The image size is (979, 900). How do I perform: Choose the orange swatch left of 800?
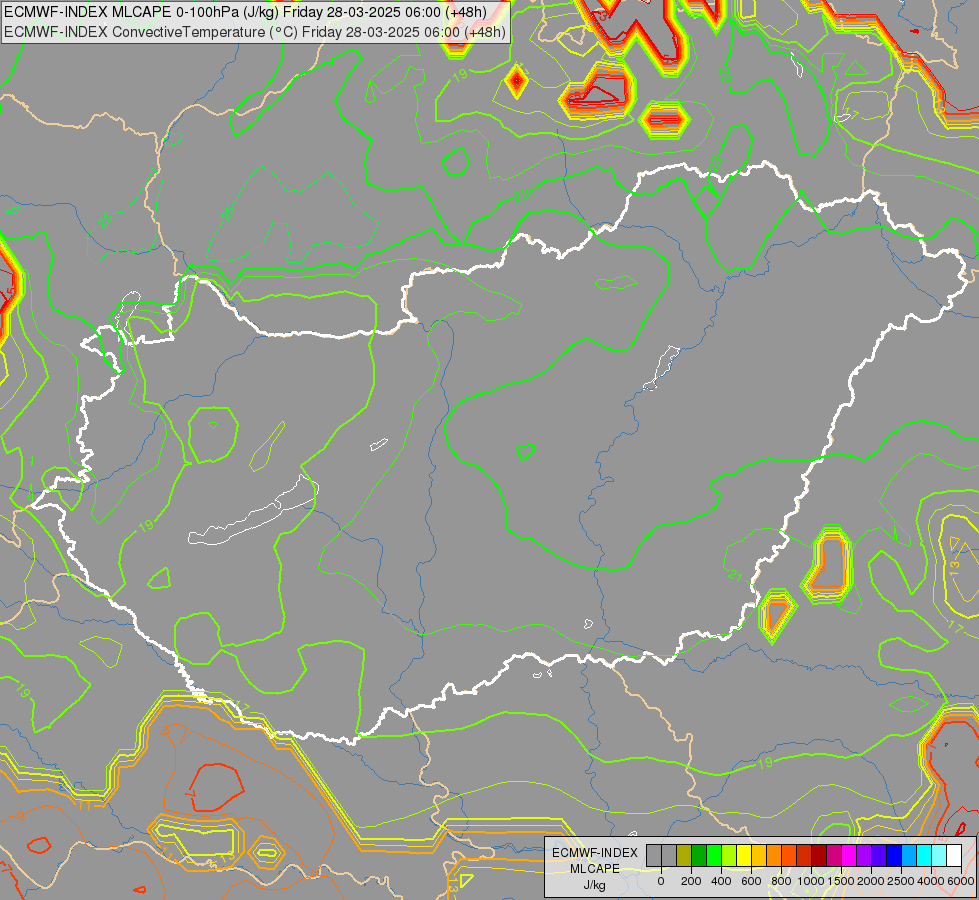pos(774,856)
